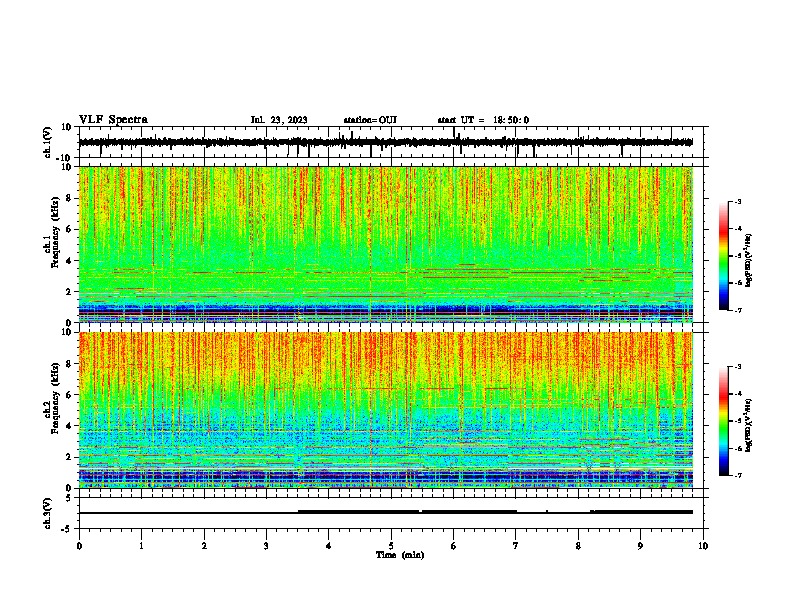Screen dimensions: 792x612
Task: Click the '-3' tick on ch.1 color bar
Action: point(738,202)
